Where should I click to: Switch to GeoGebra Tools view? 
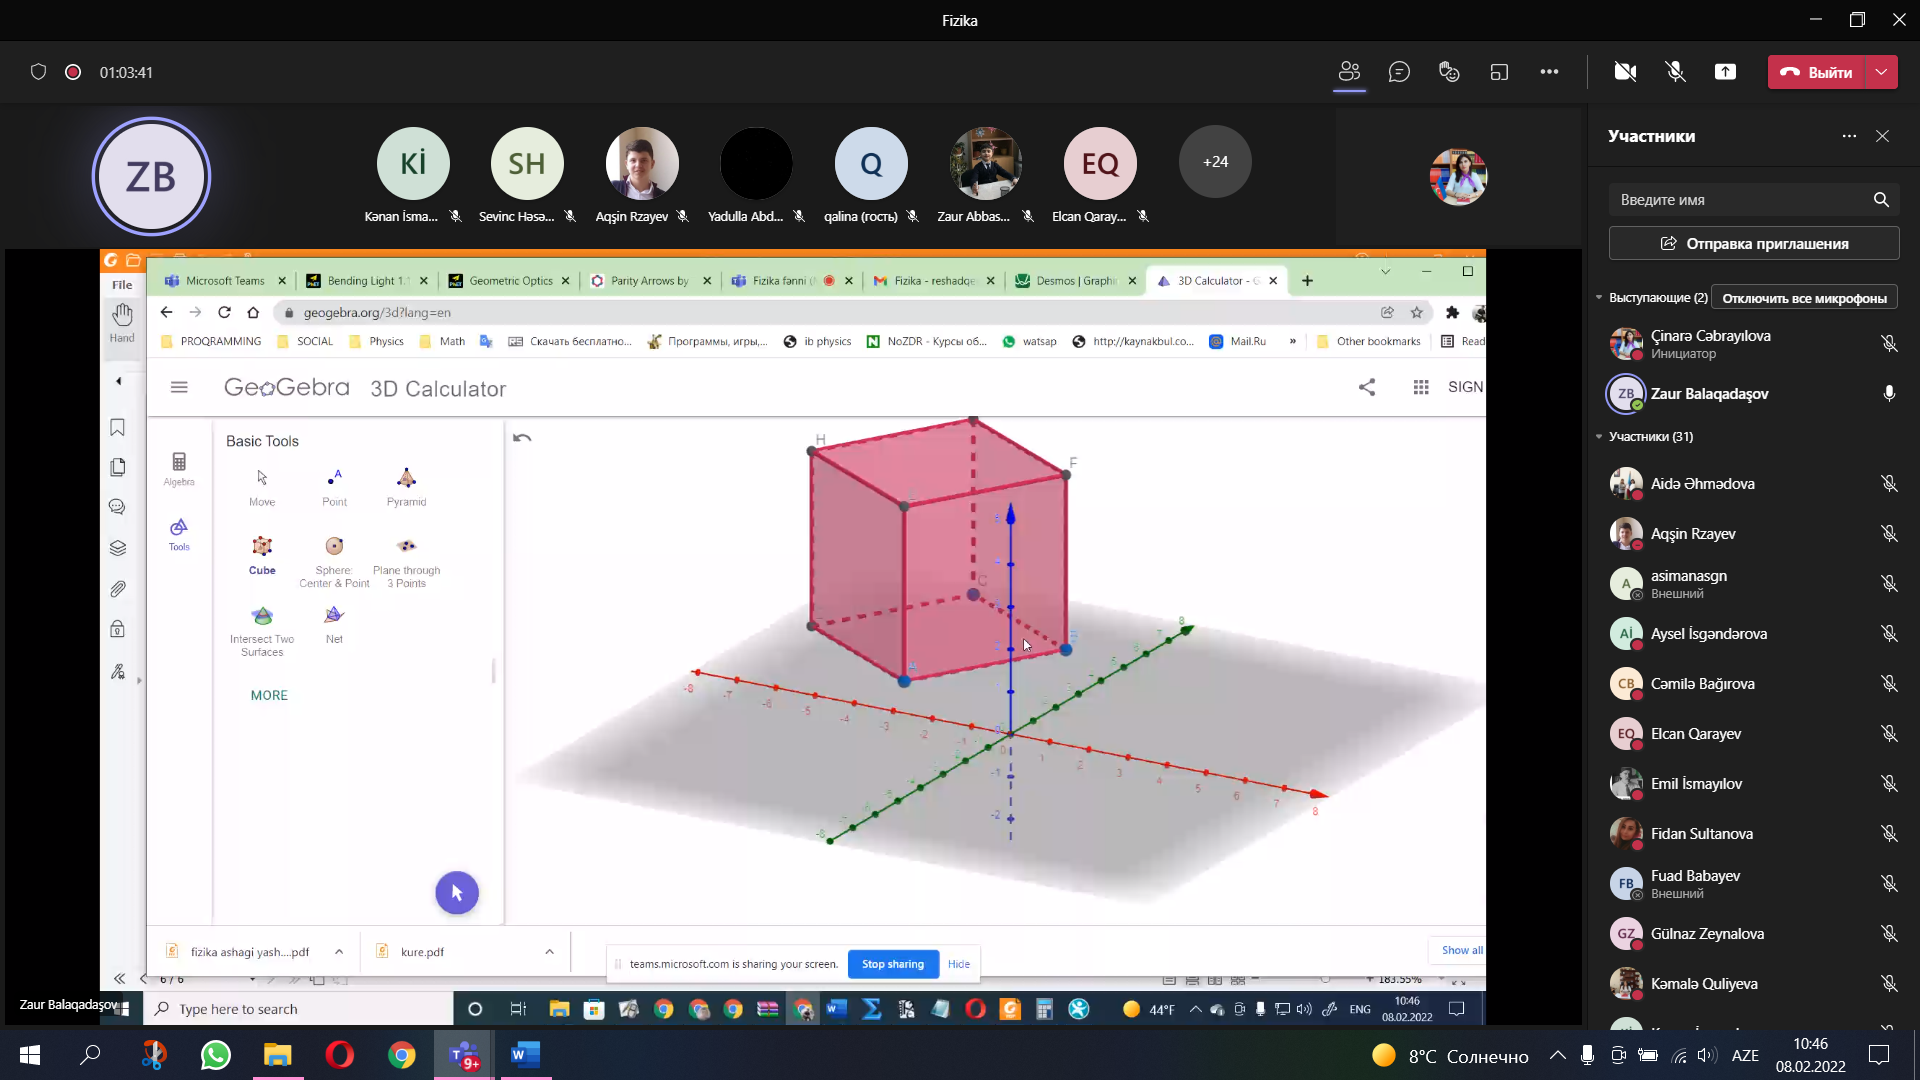(179, 534)
